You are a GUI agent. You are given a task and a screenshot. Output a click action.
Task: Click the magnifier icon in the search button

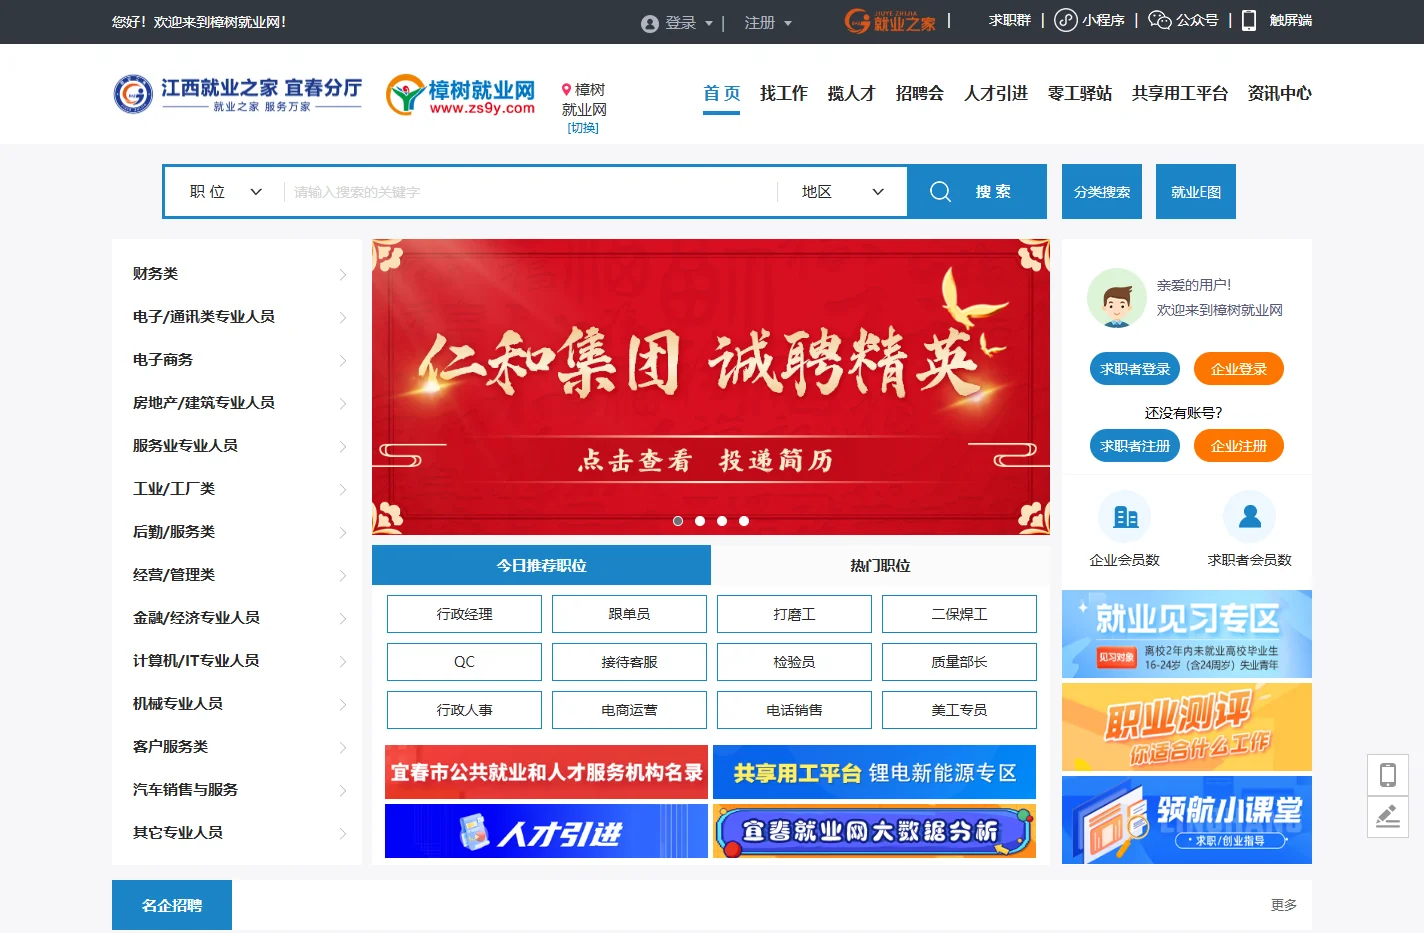940,191
